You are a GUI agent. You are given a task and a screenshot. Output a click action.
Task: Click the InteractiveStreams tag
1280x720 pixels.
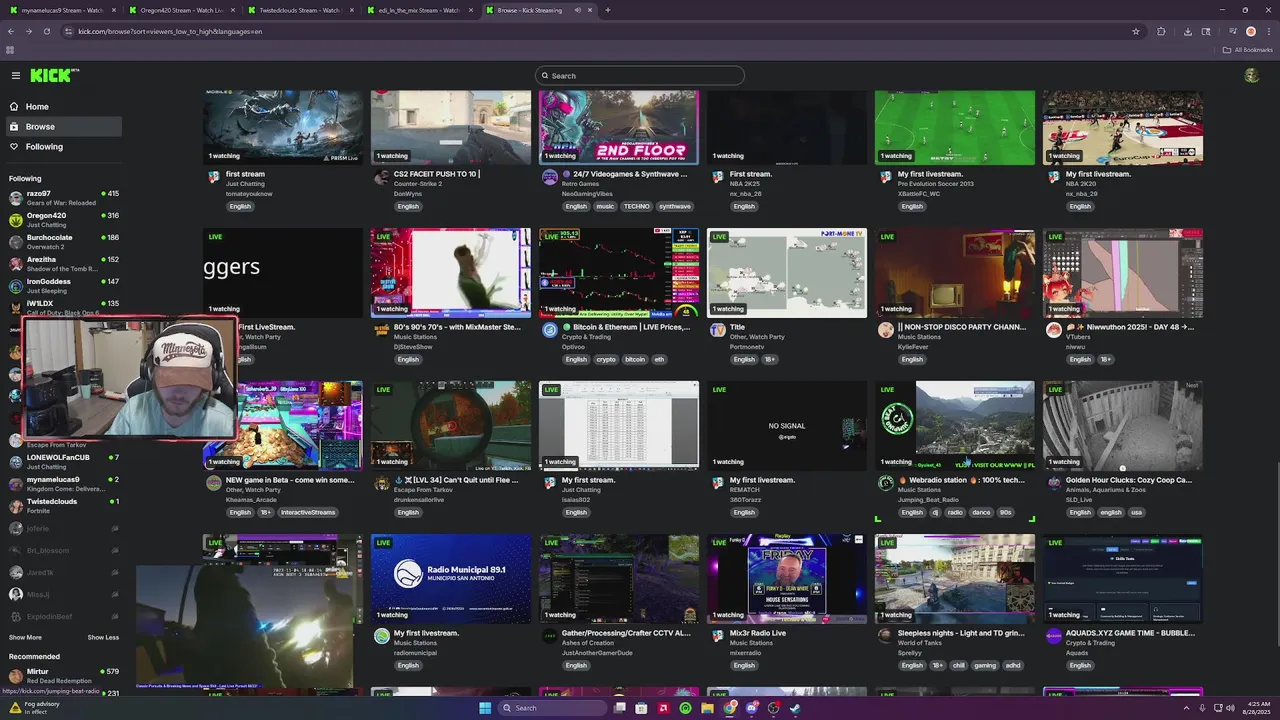pos(308,512)
